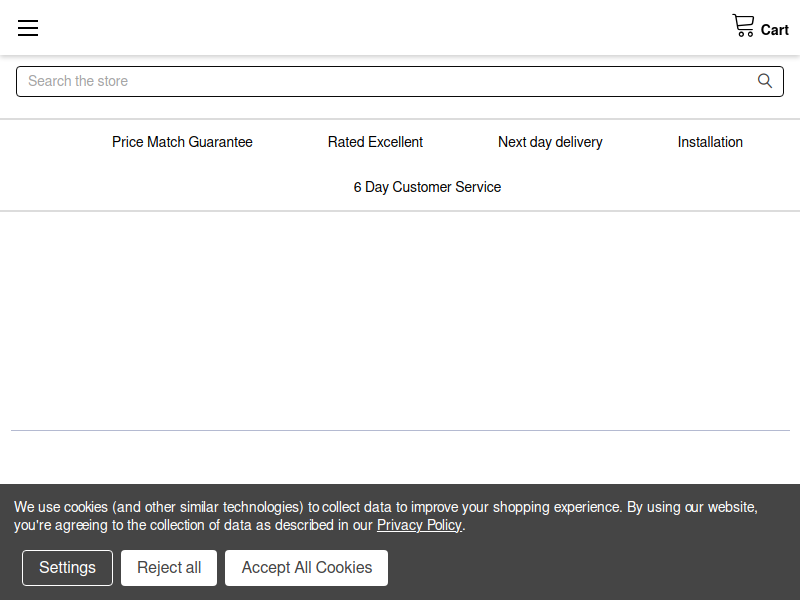800x600 pixels.
Task: Click the Installation link
Action: 710,142
